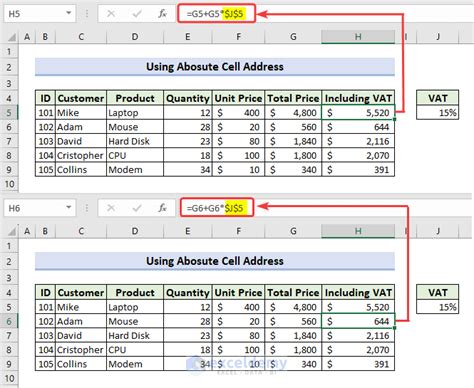Screen dimensions: 474x388
Task: Click the Select All corner triangle in the lower sheet
Action: [11, 231]
